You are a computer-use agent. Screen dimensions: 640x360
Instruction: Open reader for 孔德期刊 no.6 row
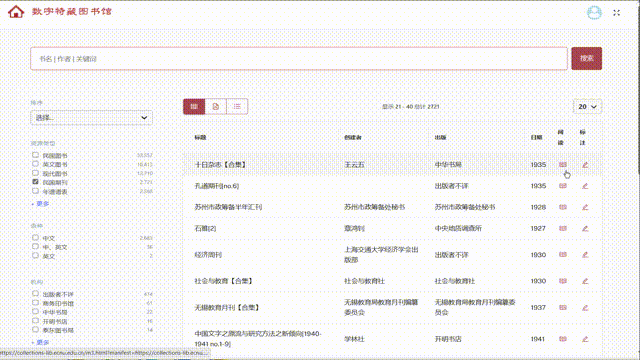(563, 186)
